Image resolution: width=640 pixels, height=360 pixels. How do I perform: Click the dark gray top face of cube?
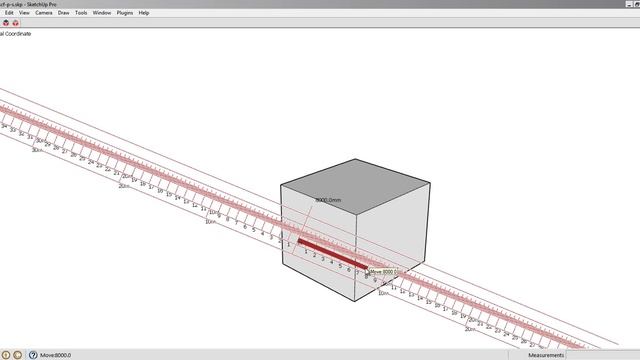pyautogui.click(x=356, y=186)
